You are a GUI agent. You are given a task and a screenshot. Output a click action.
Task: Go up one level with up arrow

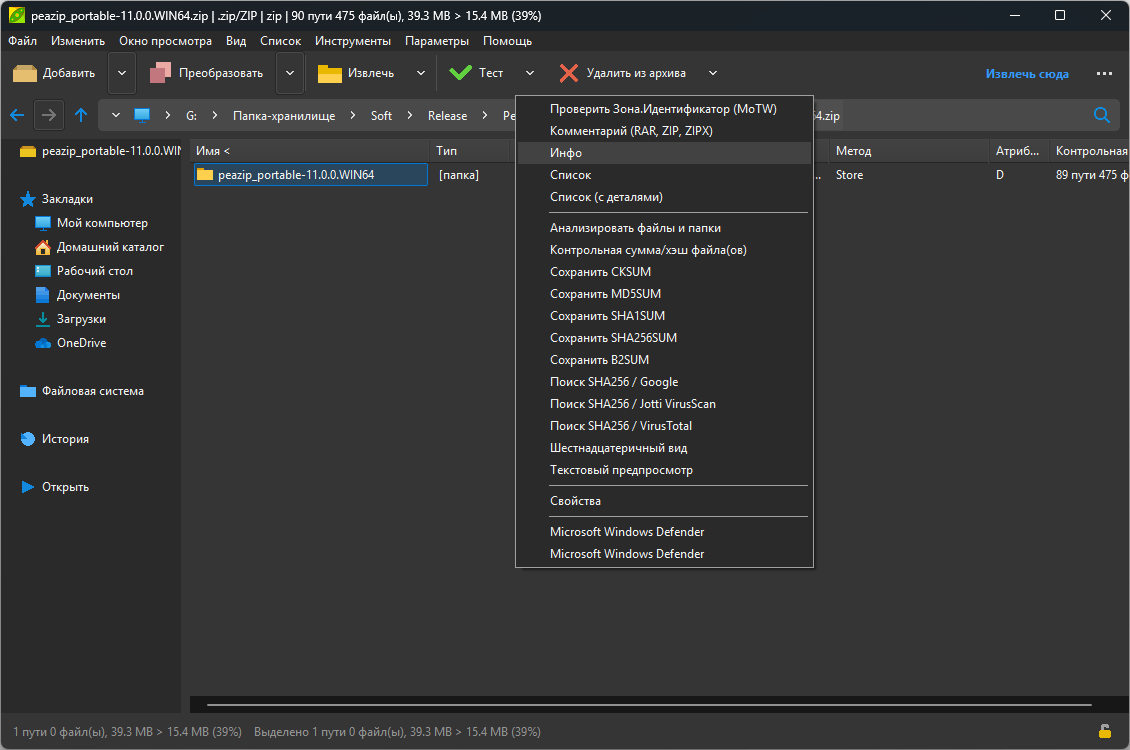click(81, 115)
